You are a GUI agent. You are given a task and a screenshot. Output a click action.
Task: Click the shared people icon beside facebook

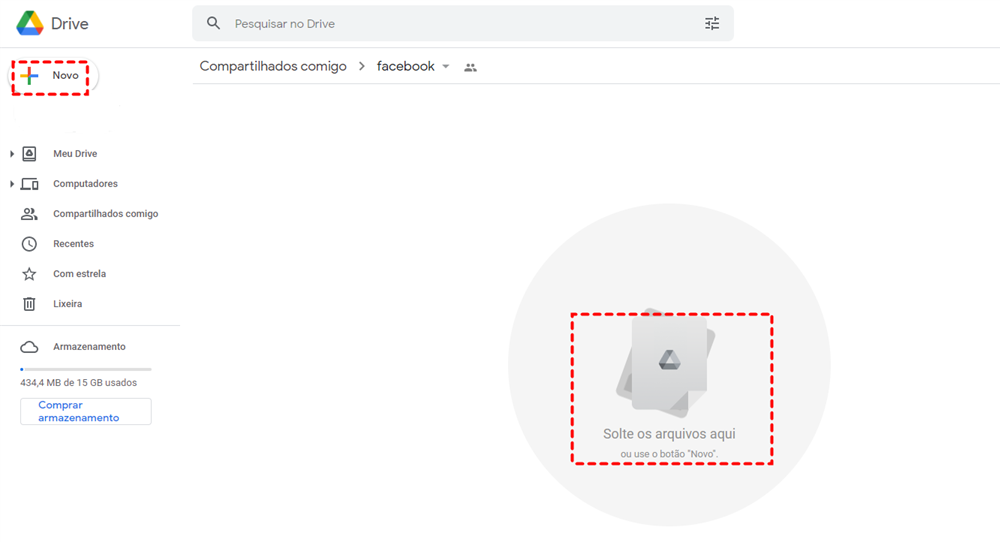pos(470,67)
